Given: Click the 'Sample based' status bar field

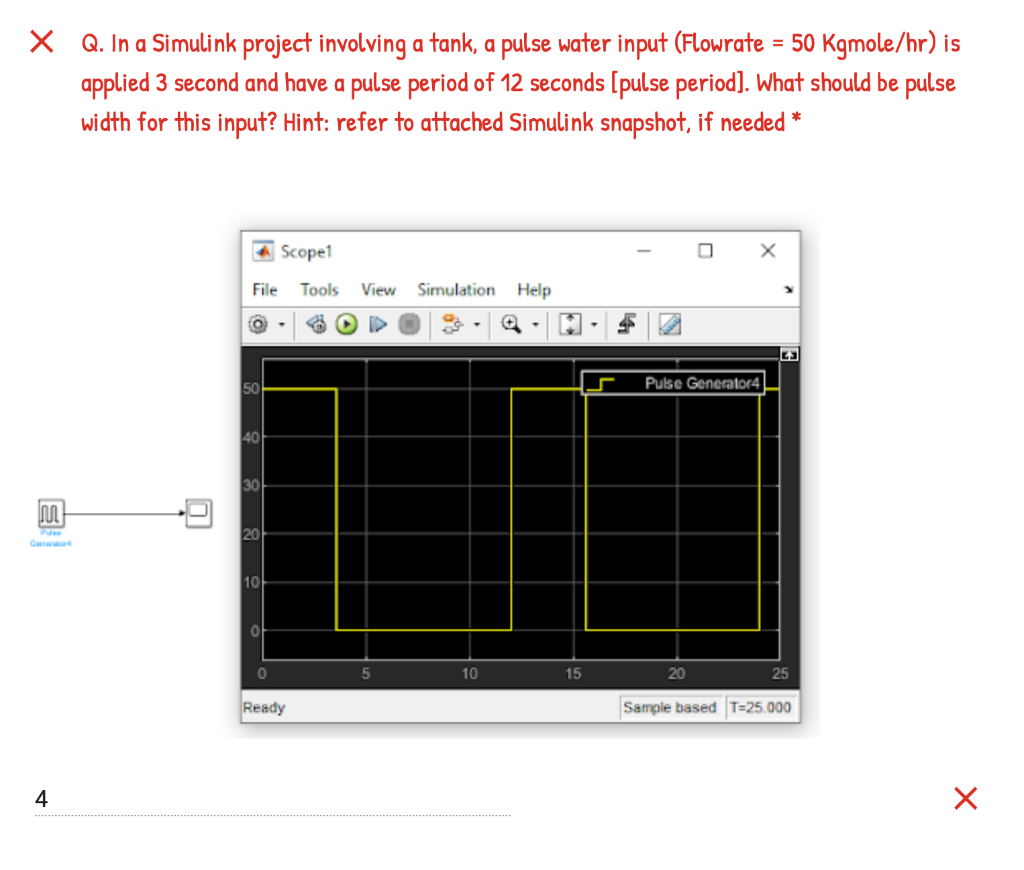Looking at the screenshot, I should click(670, 707).
